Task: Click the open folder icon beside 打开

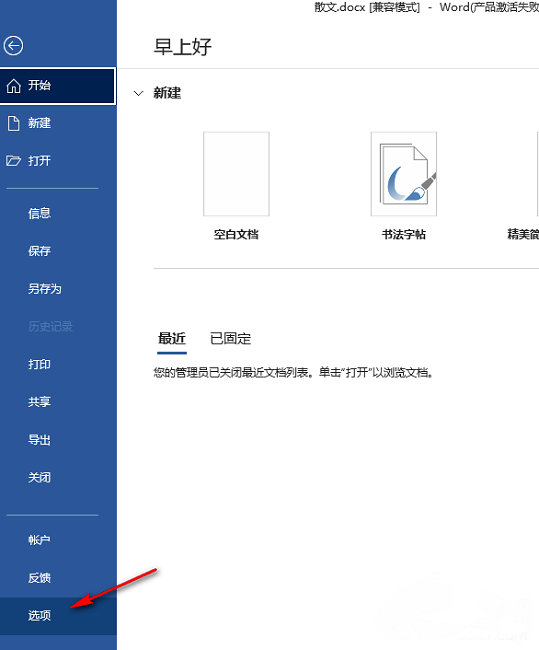Action: click(x=13, y=161)
